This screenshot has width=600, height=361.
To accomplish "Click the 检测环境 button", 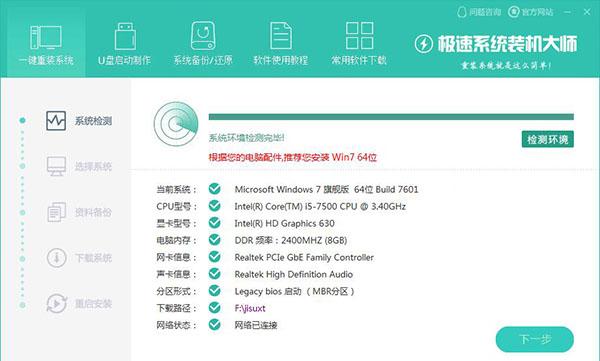I will pyautogui.click(x=548, y=139).
